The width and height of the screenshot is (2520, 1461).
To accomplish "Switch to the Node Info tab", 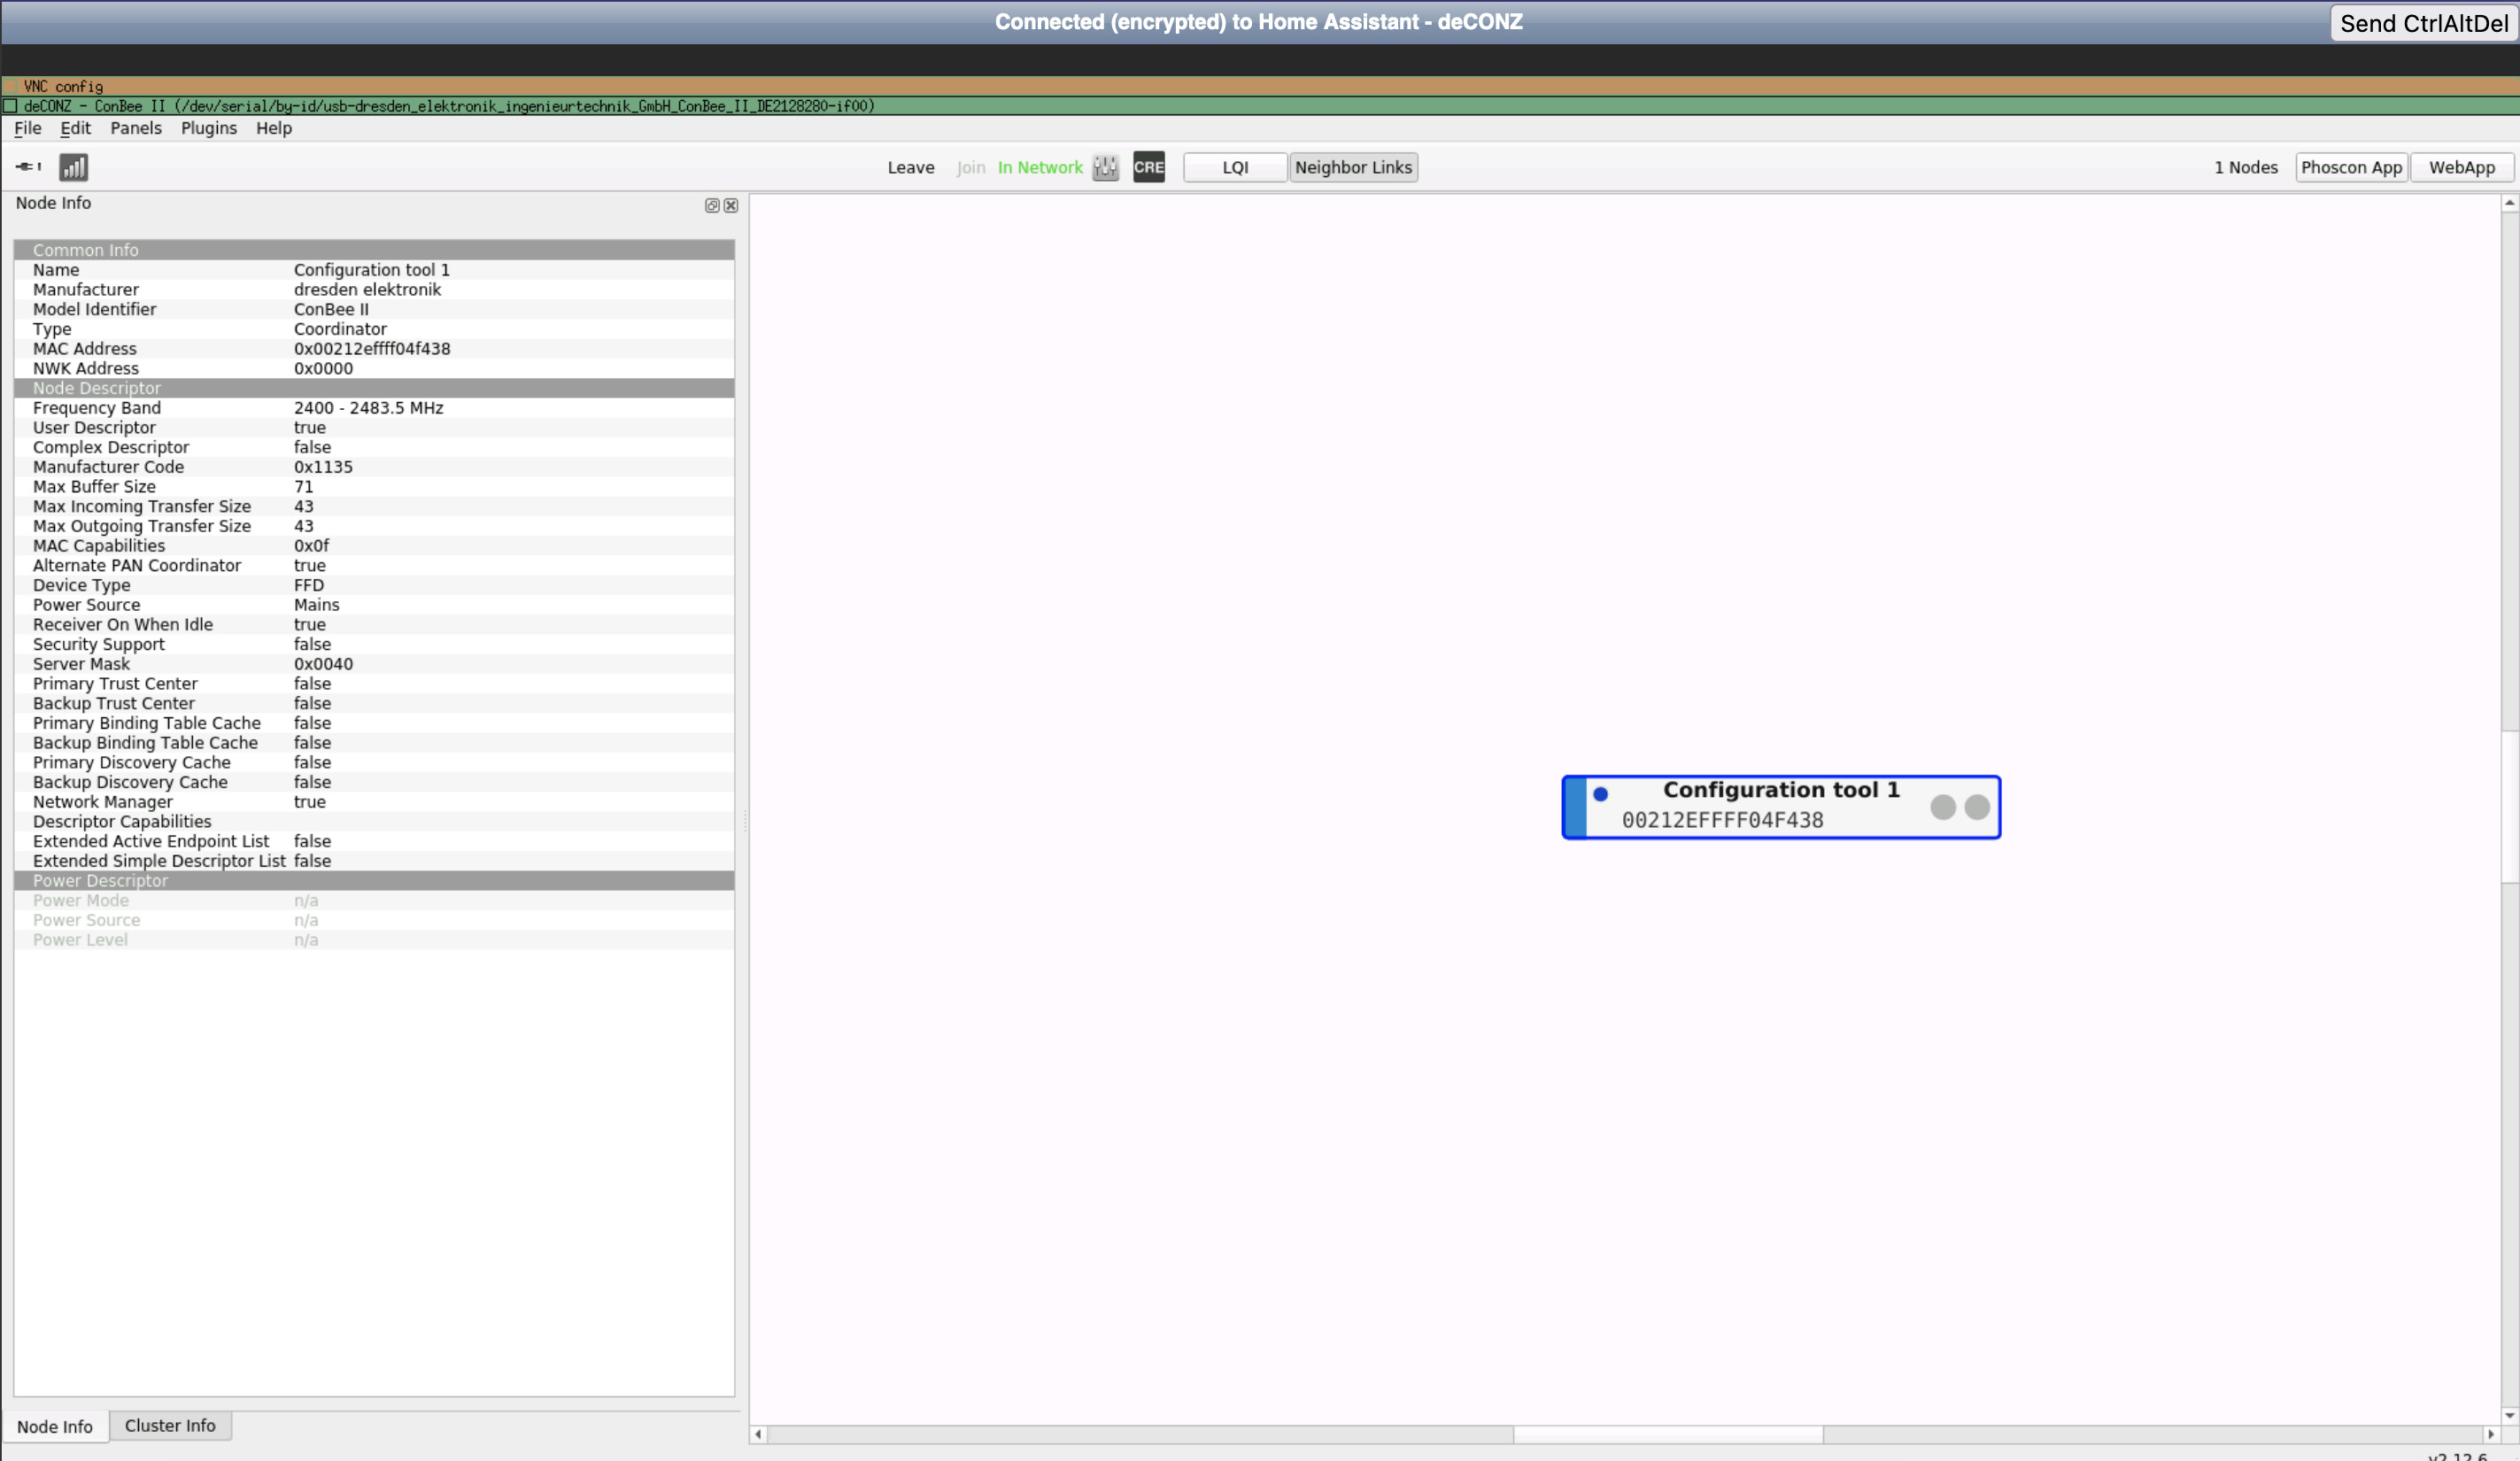I will (x=55, y=1426).
